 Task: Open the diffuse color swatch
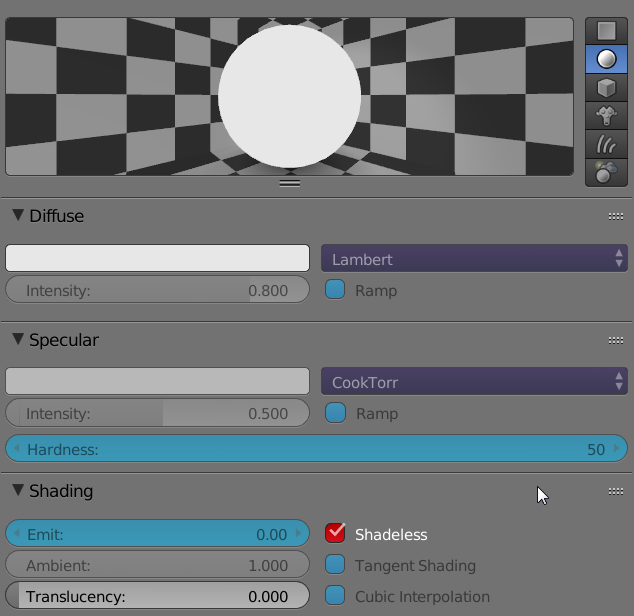[157, 258]
